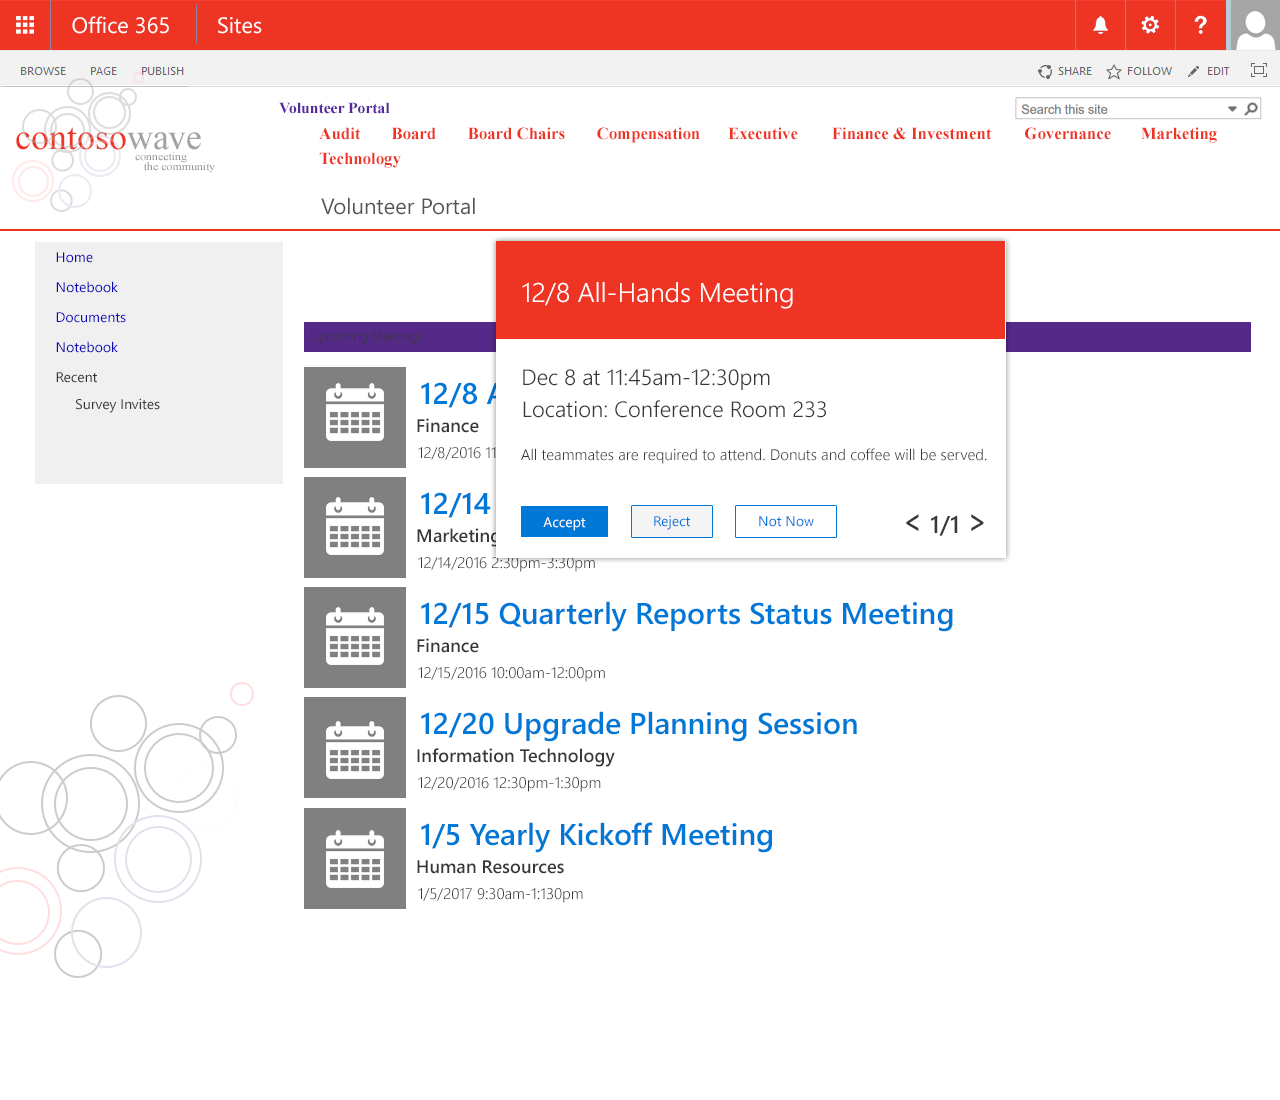Open the notifications bell
The width and height of the screenshot is (1280, 1100).
1100,25
